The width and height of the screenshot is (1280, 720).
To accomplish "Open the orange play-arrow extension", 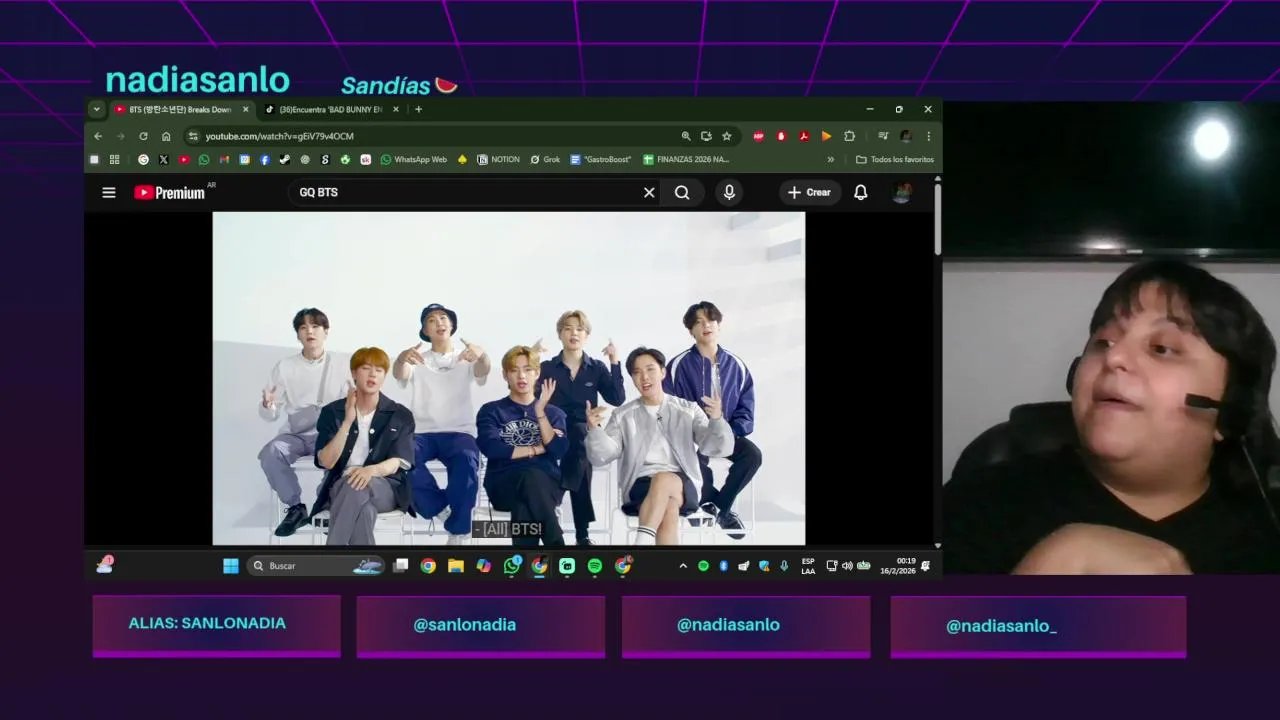I will [x=826, y=136].
